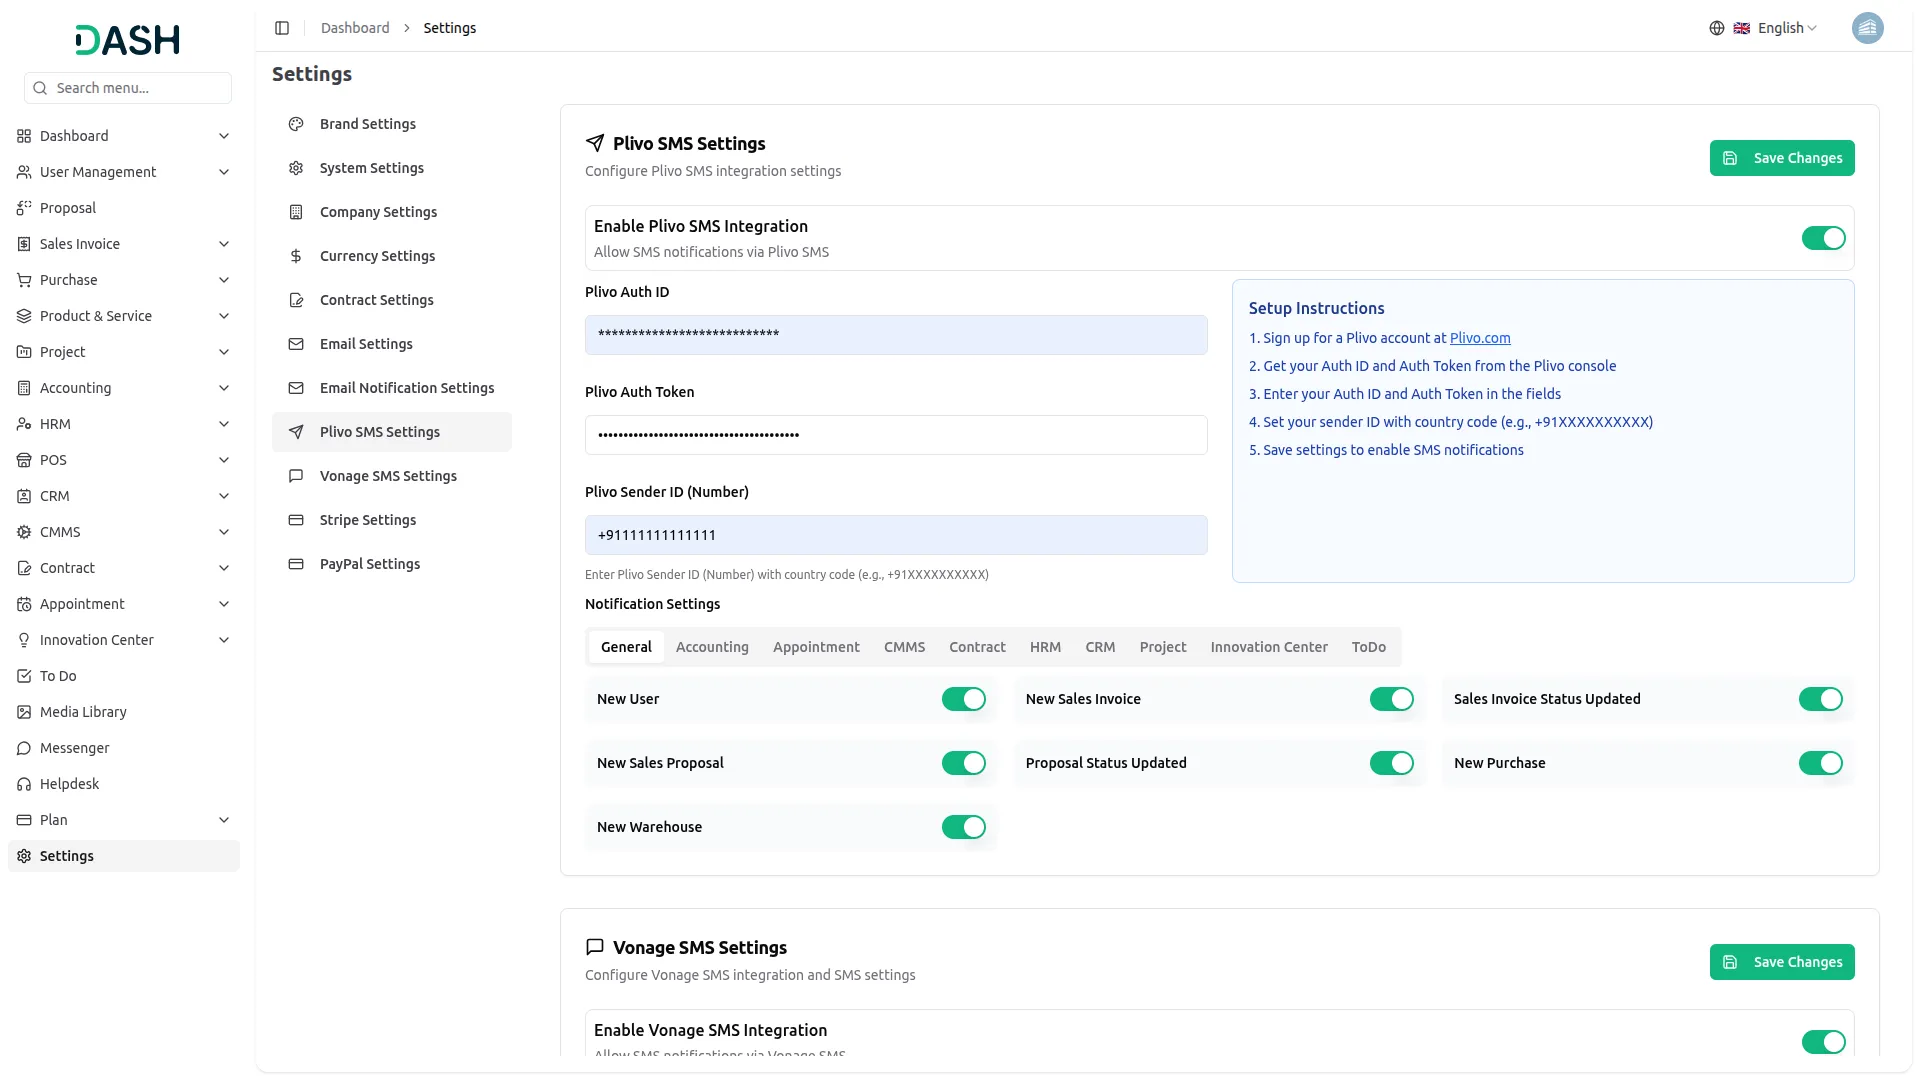Open the HRM notification tab
1920x1080 pixels.
click(x=1045, y=647)
